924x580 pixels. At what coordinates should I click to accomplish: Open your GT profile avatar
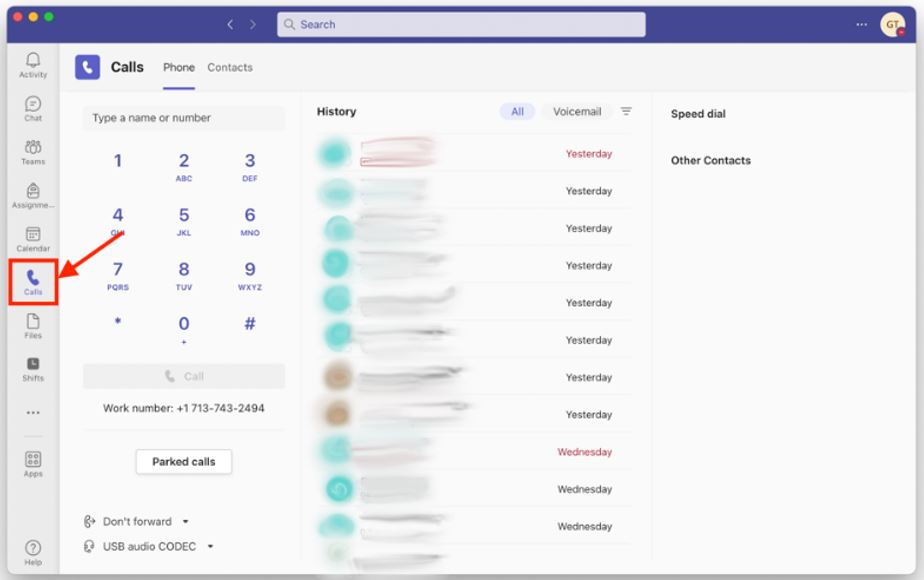[893, 23]
